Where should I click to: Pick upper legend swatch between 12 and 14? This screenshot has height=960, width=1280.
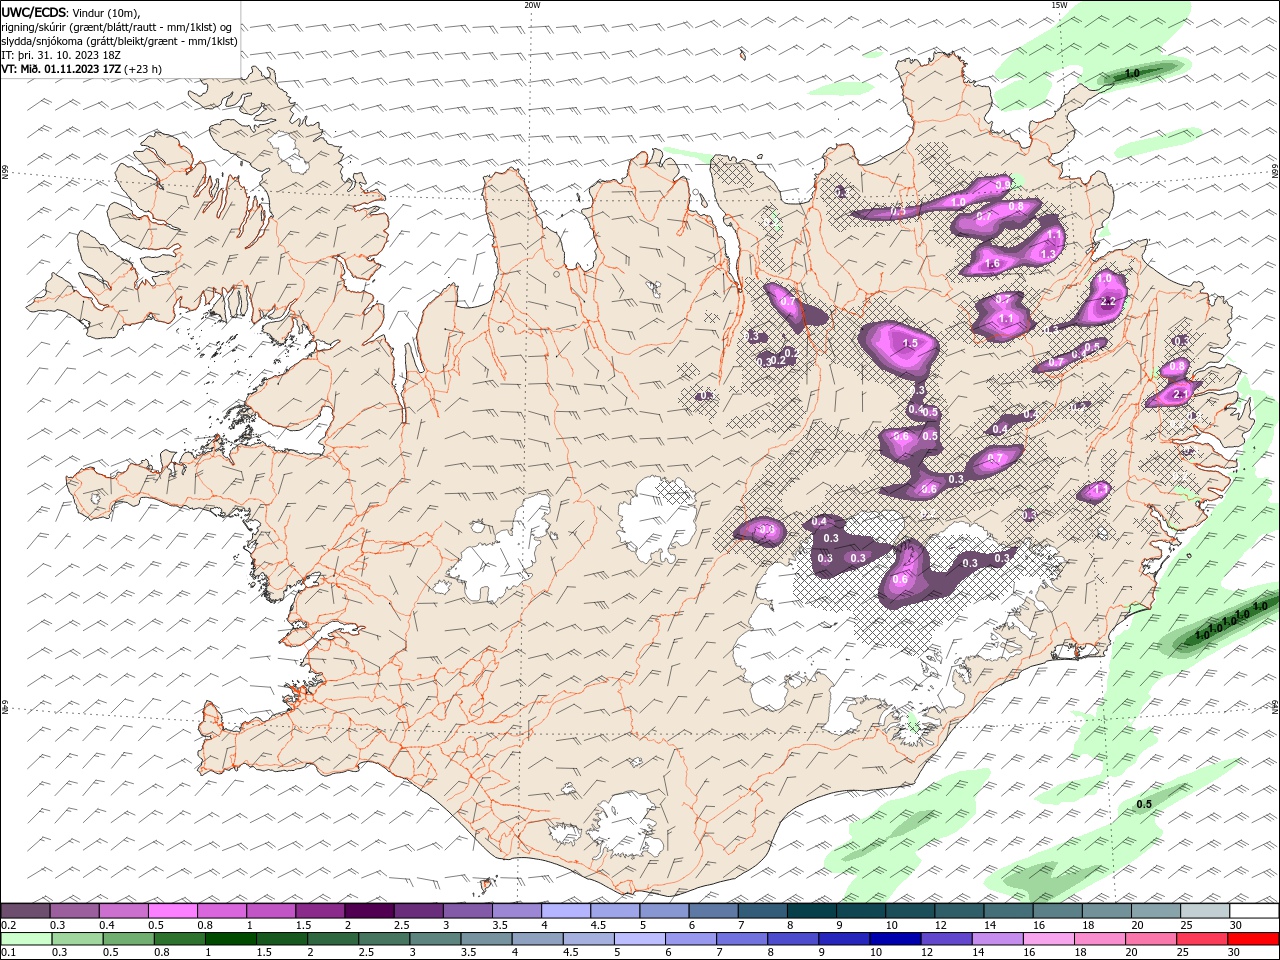(959, 911)
